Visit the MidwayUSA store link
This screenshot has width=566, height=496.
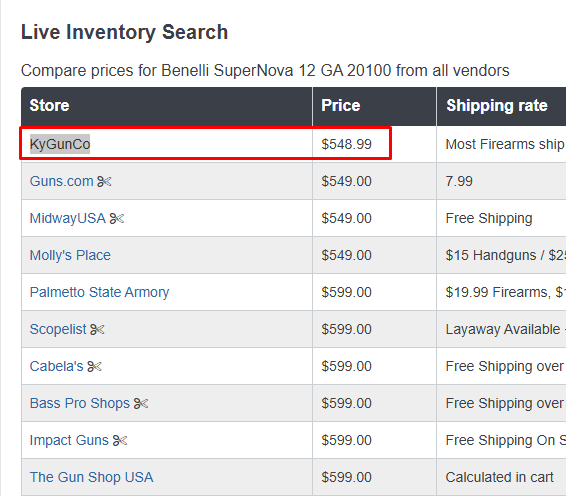[68, 218]
